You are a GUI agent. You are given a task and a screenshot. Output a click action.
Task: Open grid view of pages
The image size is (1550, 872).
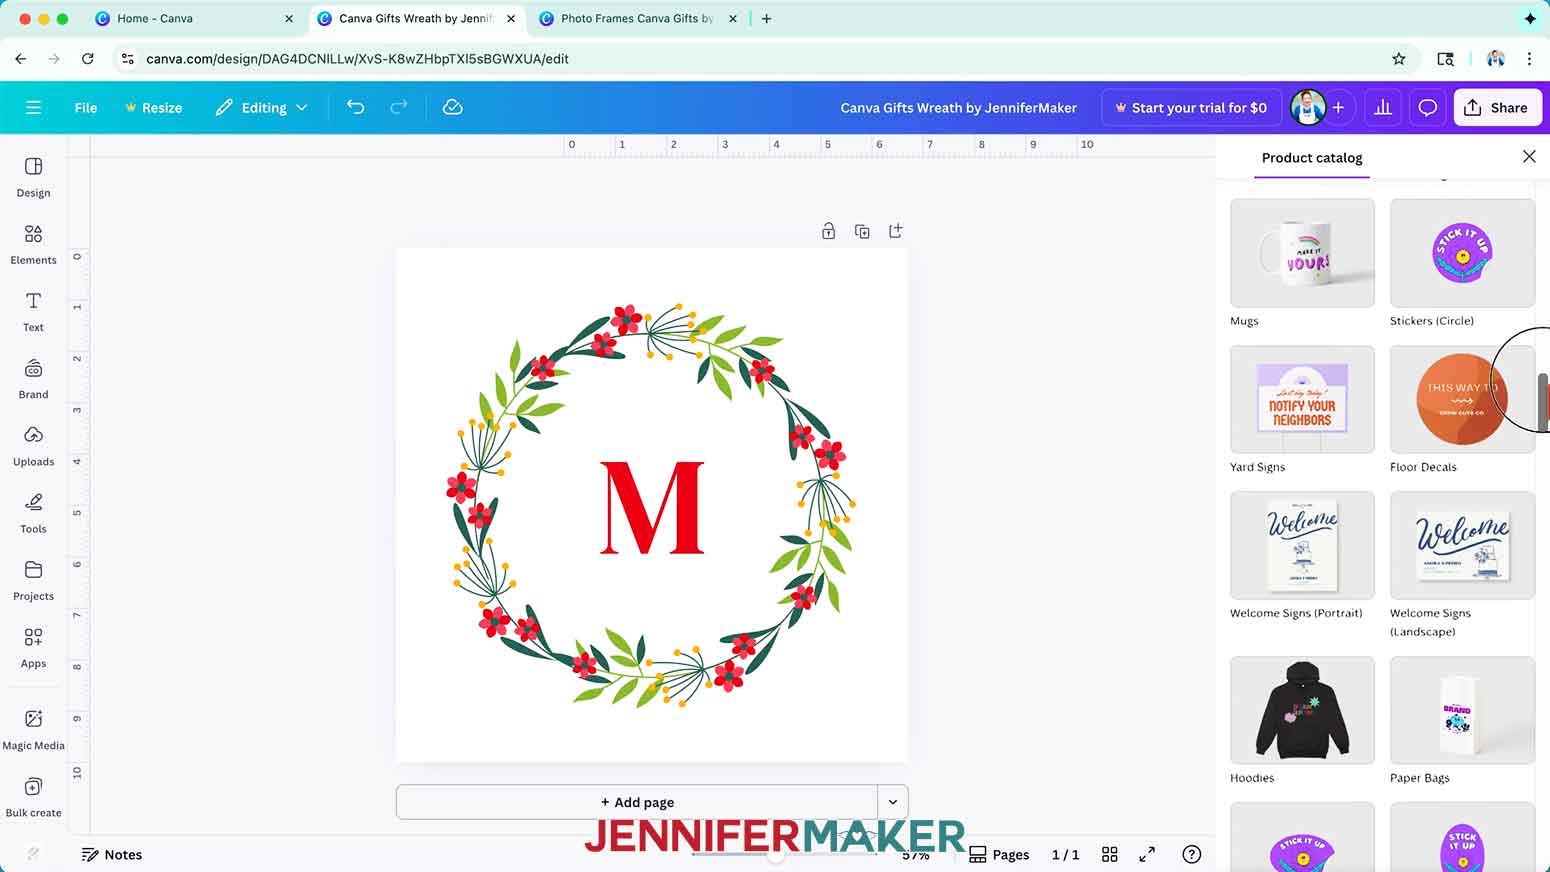click(x=1109, y=854)
